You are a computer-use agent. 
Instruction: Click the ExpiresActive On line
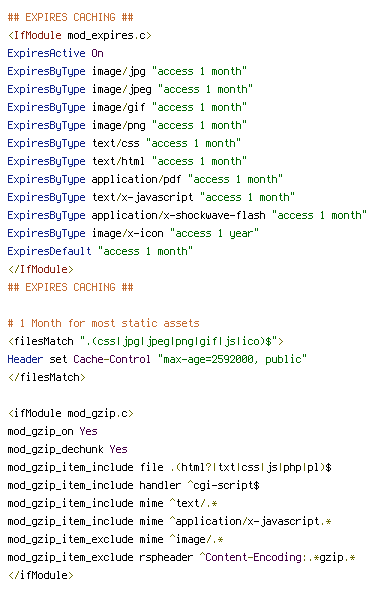tap(55, 53)
